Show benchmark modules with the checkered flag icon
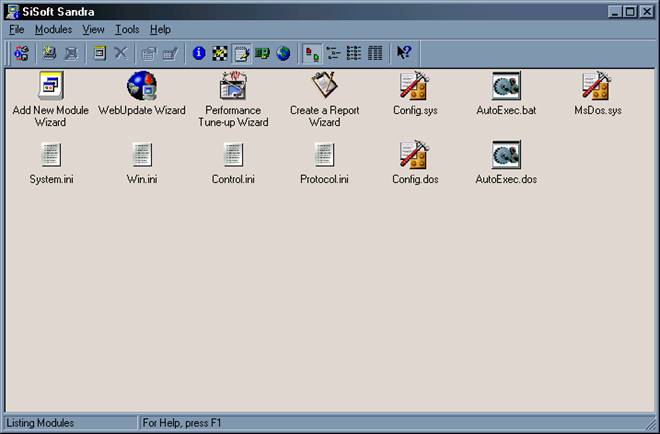The width and height of the screenshot is (660, 434). coord(220,53)
